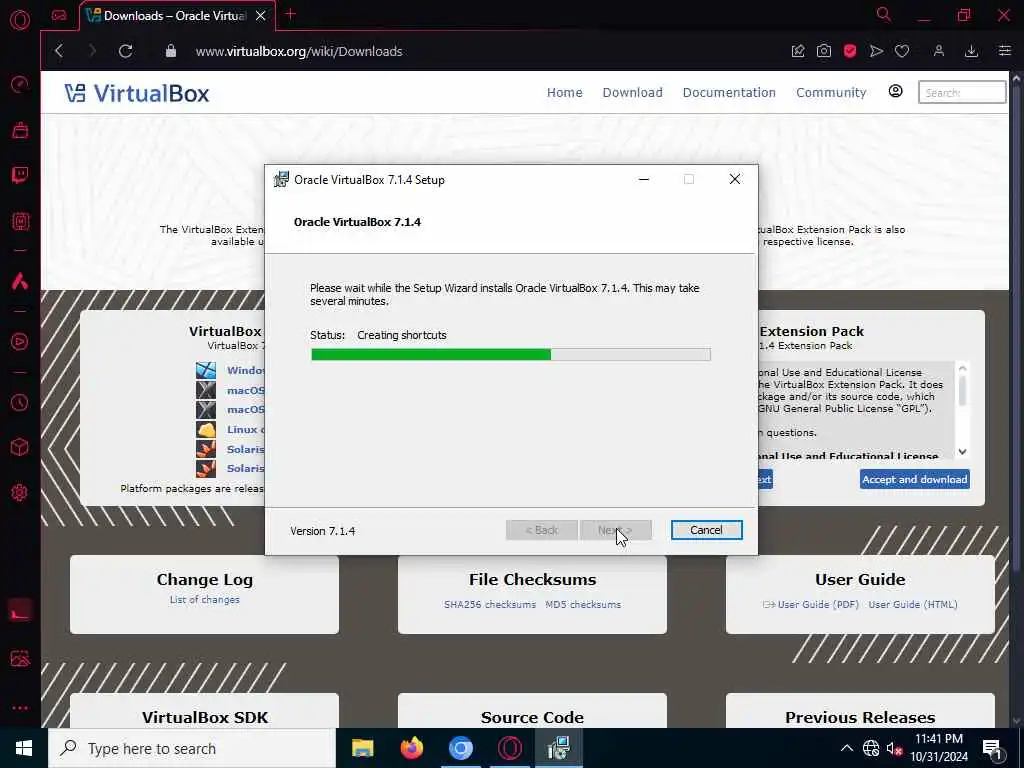Open the browser downloads icon
This screenshot has height=768, width=1024.
pyautogui.click(x=972, y=51)
